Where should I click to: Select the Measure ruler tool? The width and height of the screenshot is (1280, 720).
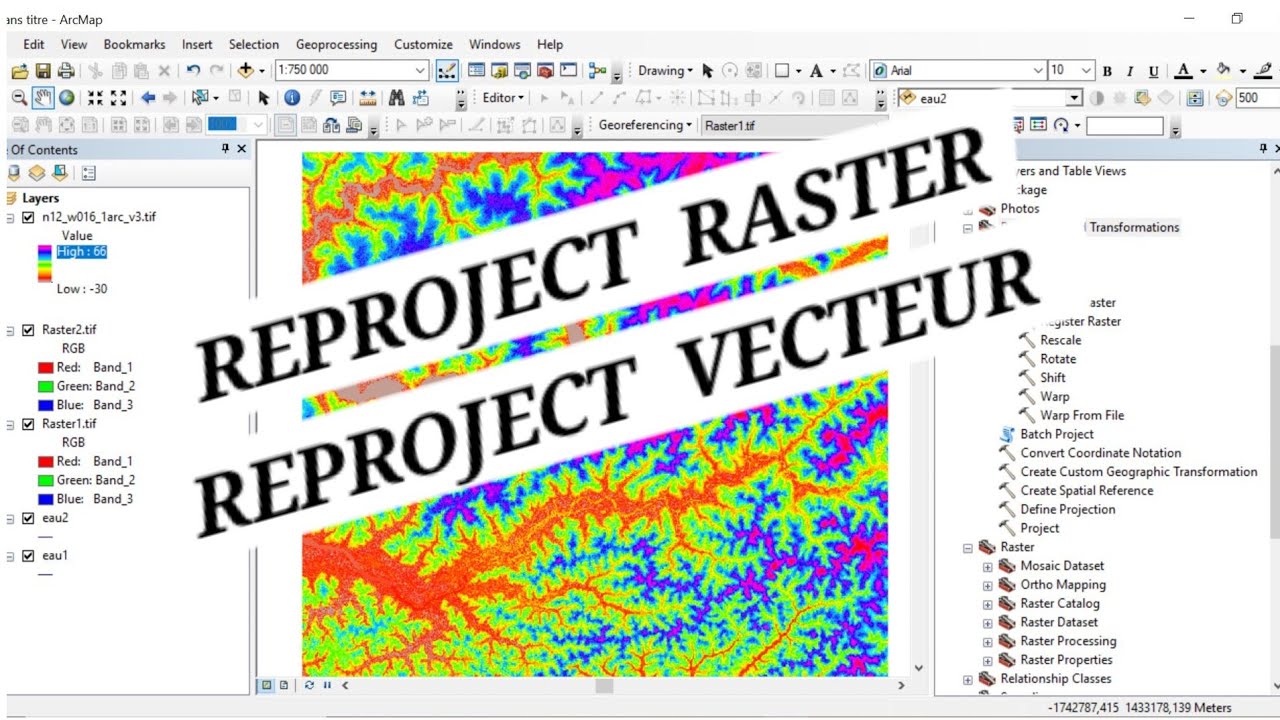click(x=368, y=98)
